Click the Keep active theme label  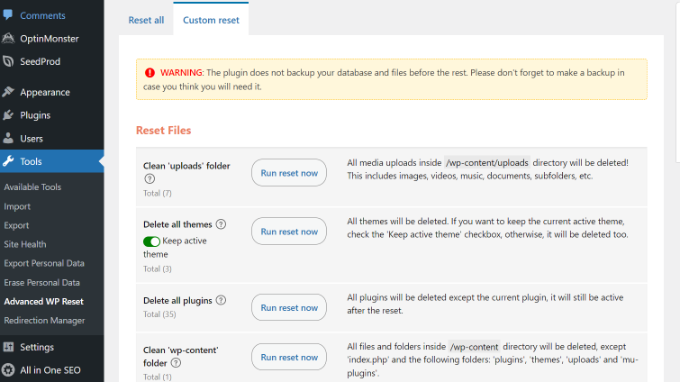[175, 247]
